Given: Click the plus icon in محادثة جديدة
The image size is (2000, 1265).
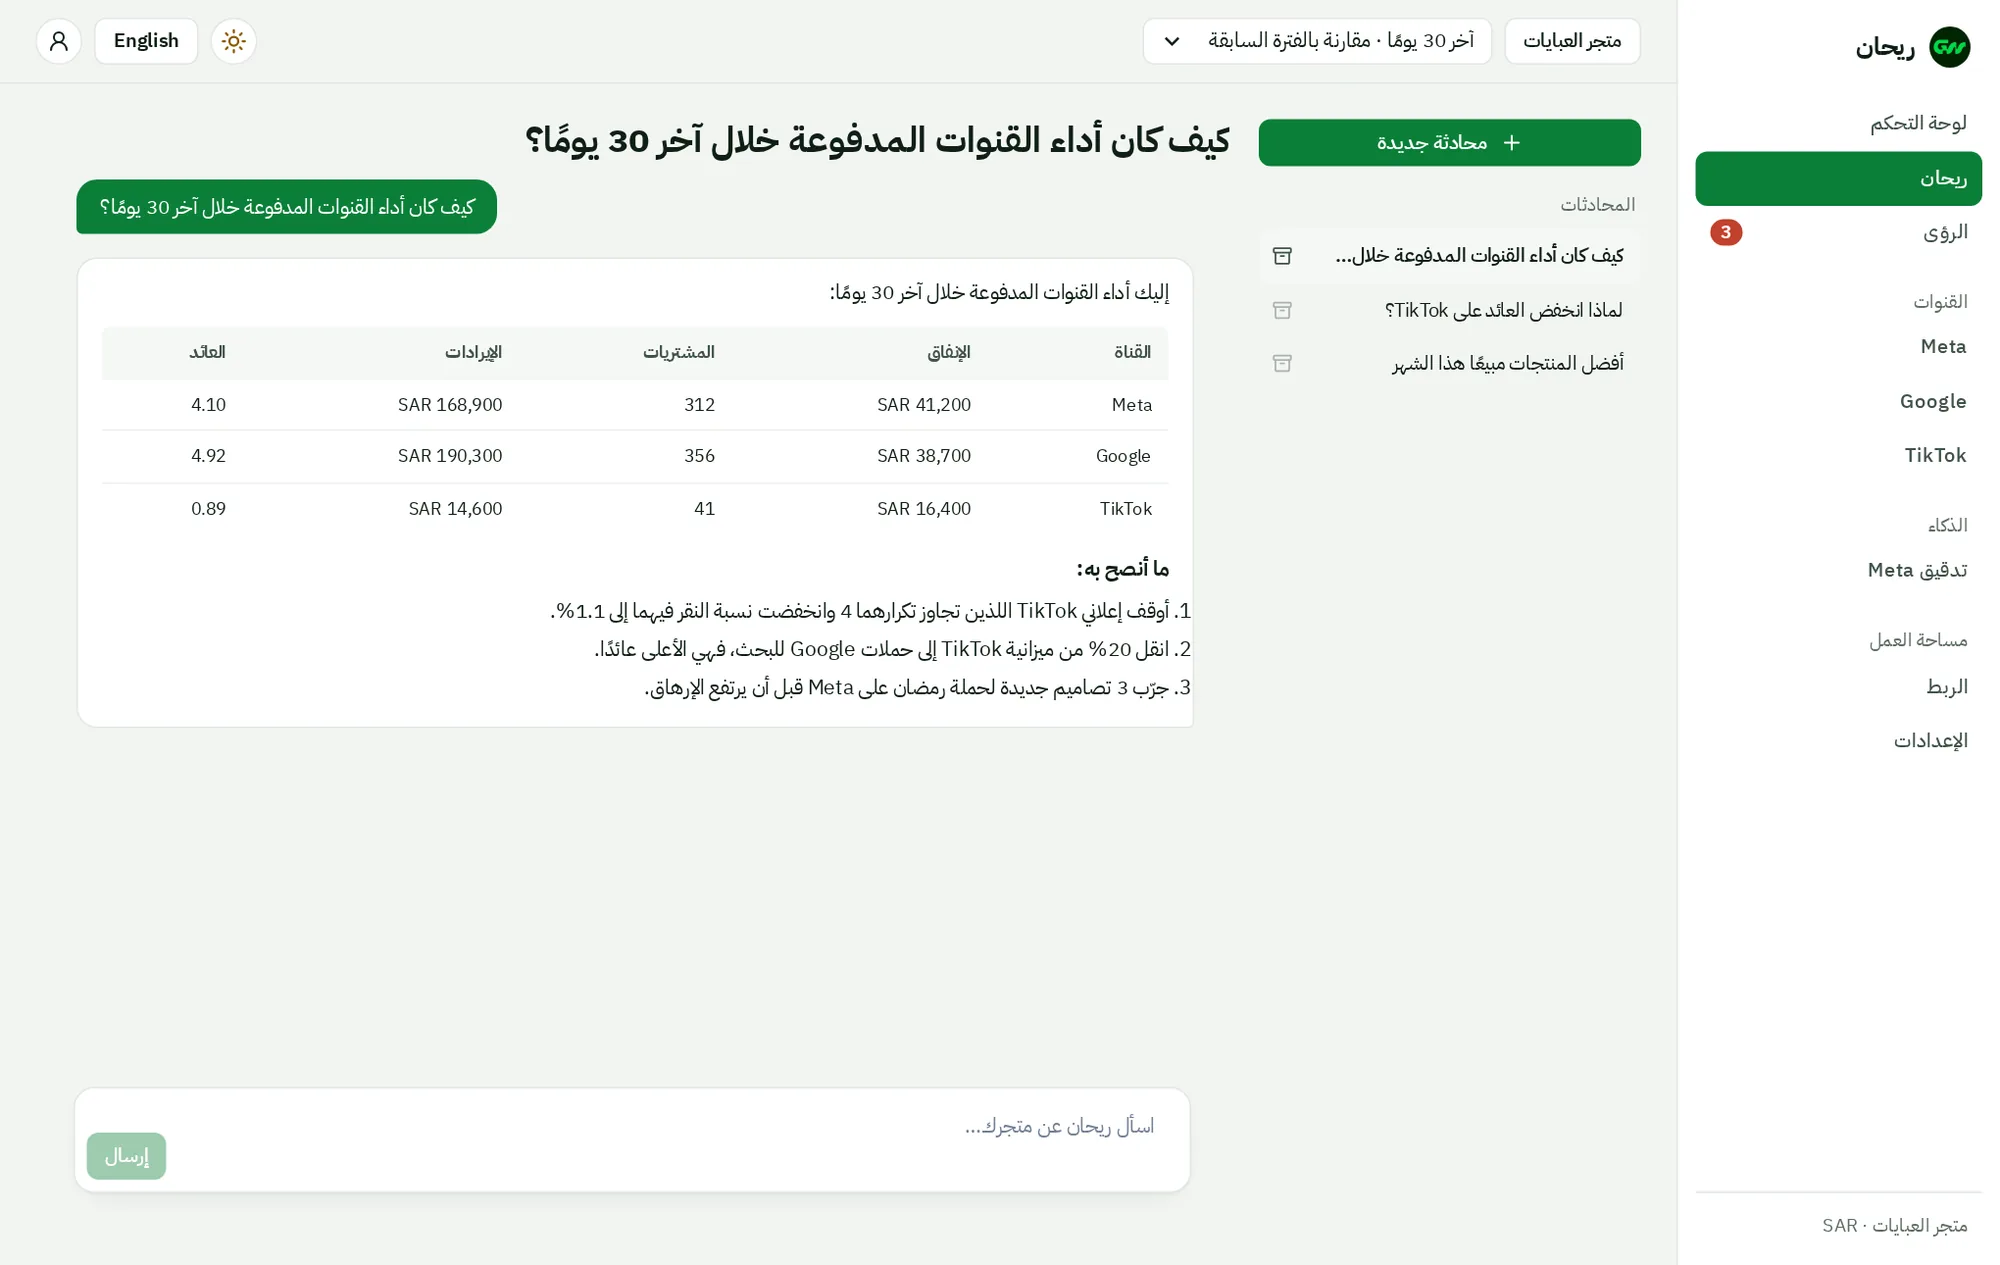Looking at the screenshot, I should tap(1511, 143).
